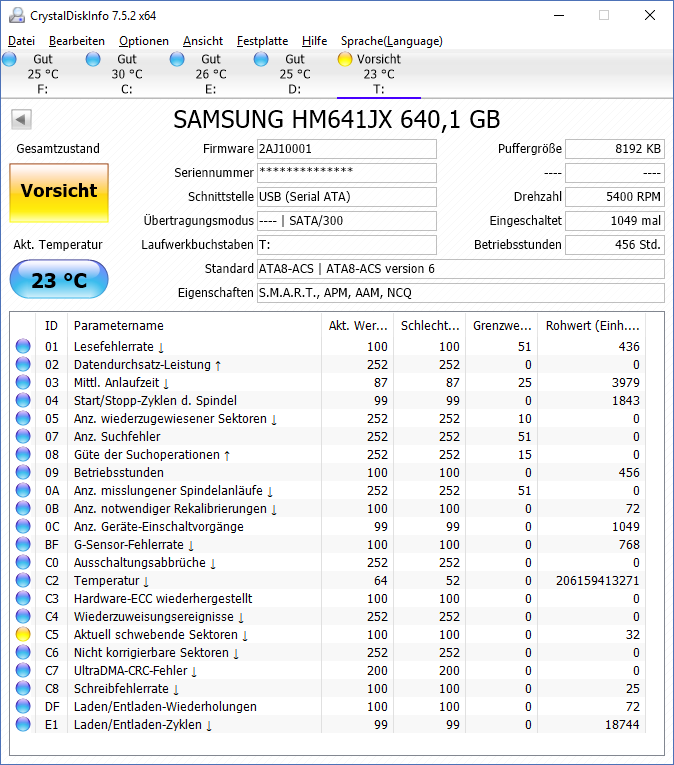
Task: Click the Akt. Wert column header
Action: tap(358, 325)
